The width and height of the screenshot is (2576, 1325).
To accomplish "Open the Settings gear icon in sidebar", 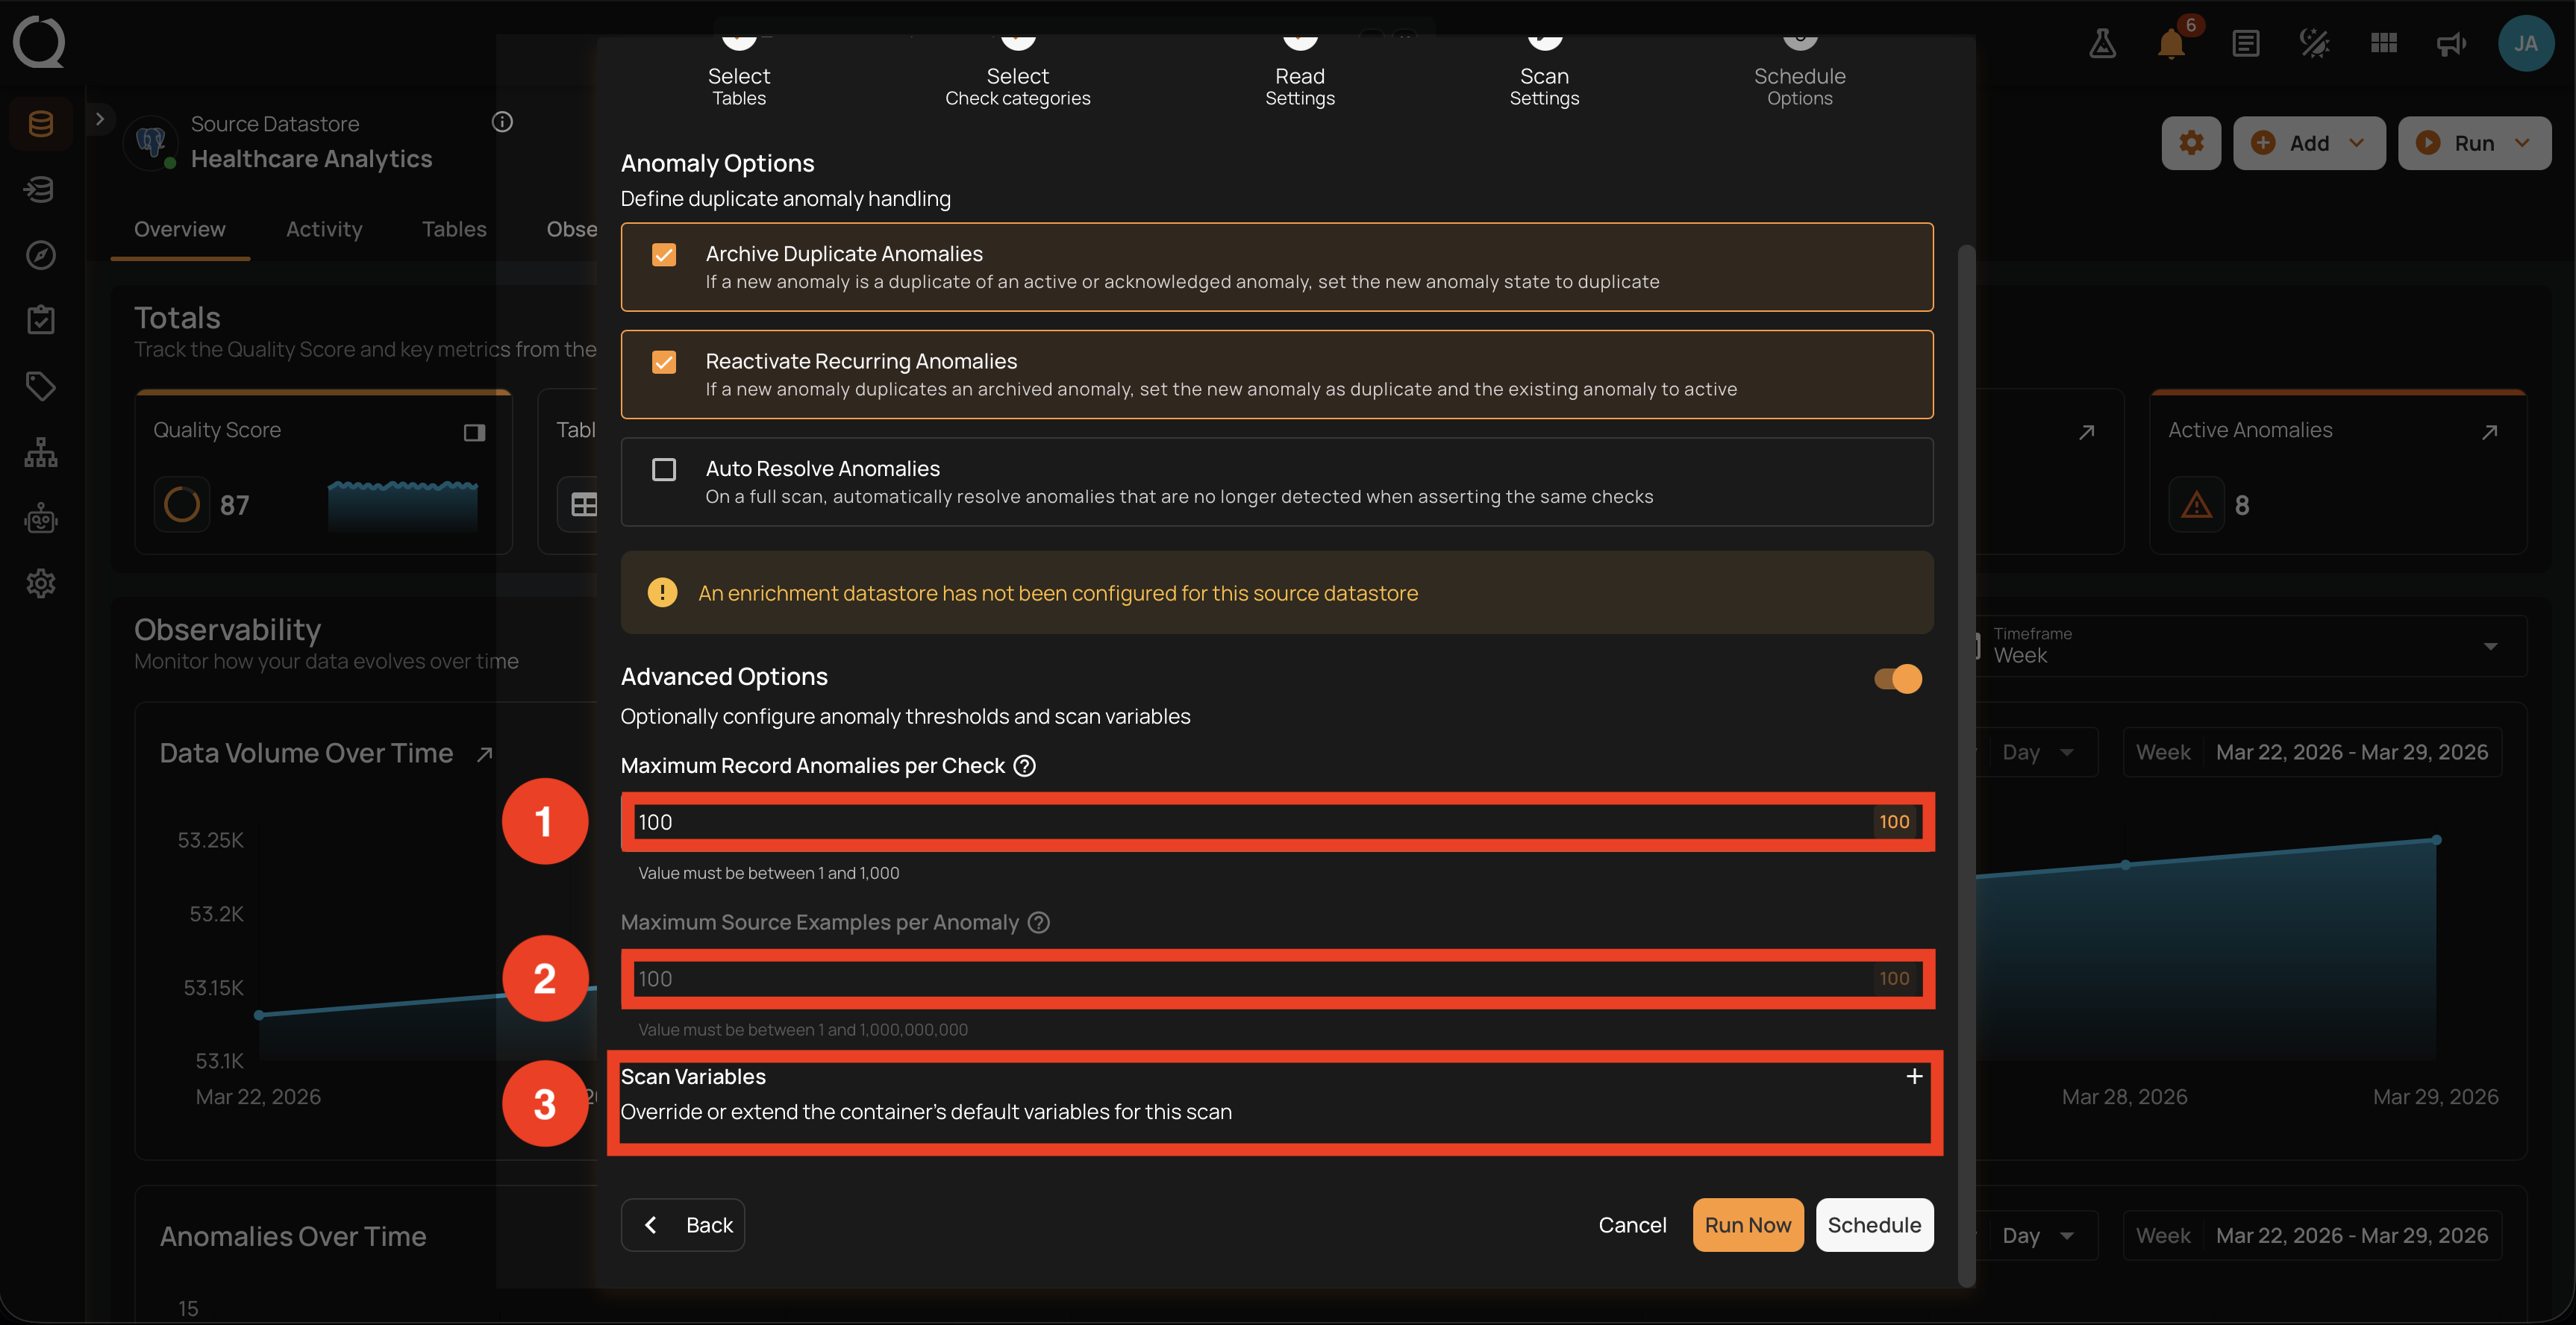I will (41, 583).
